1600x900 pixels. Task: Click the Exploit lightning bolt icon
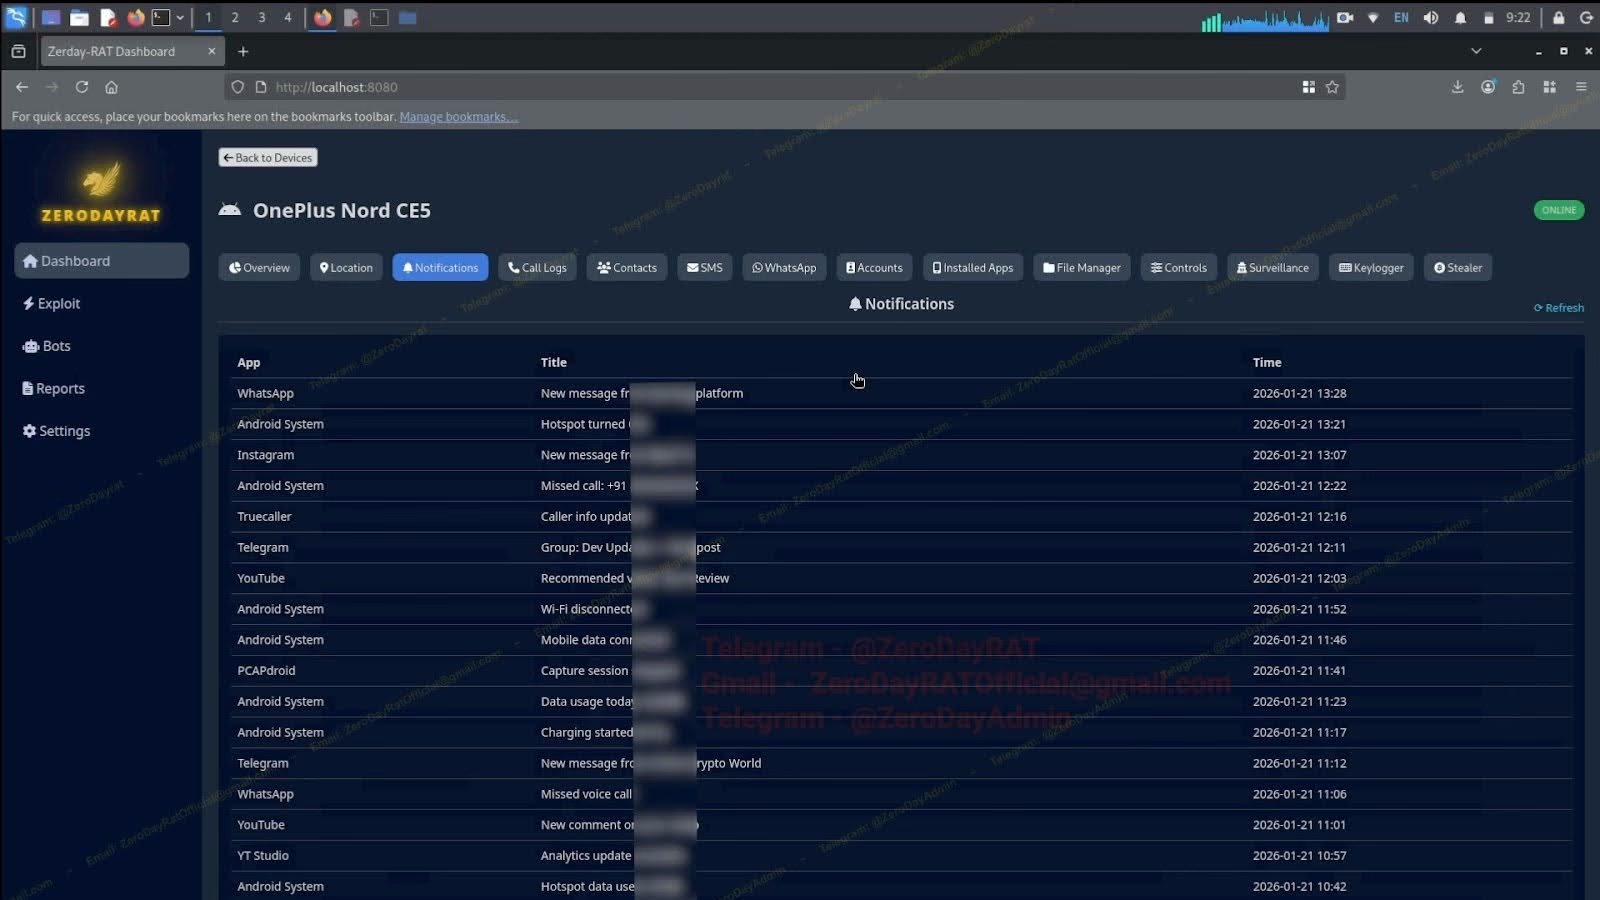click(29, 303)
